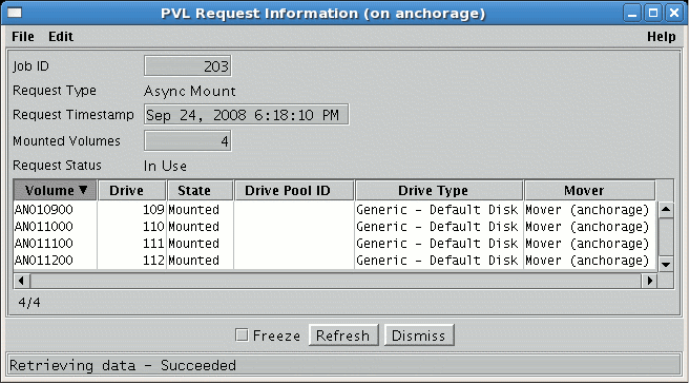Click the Mover column header

click(589, 190)
